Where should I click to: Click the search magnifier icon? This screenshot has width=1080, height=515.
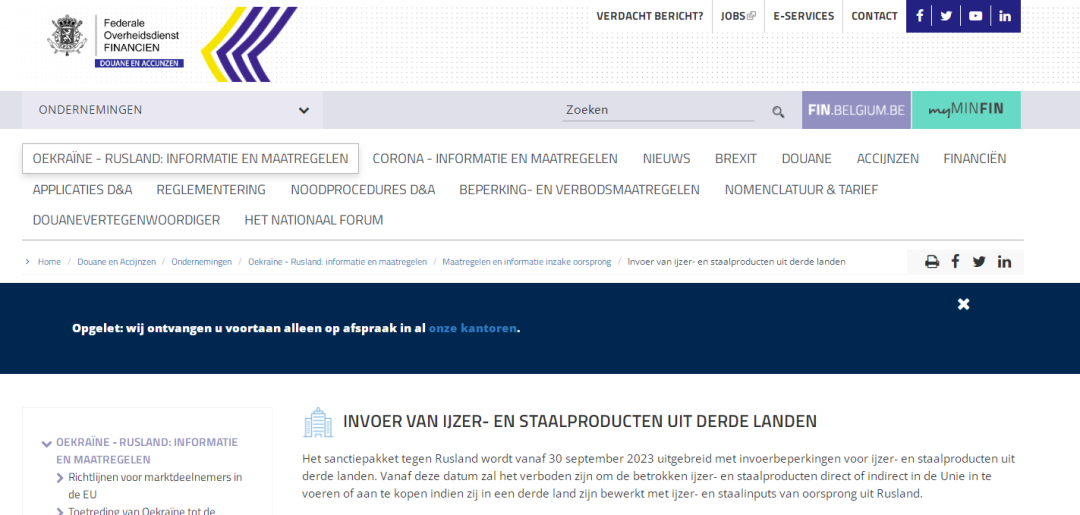click(x=778, y=112)
